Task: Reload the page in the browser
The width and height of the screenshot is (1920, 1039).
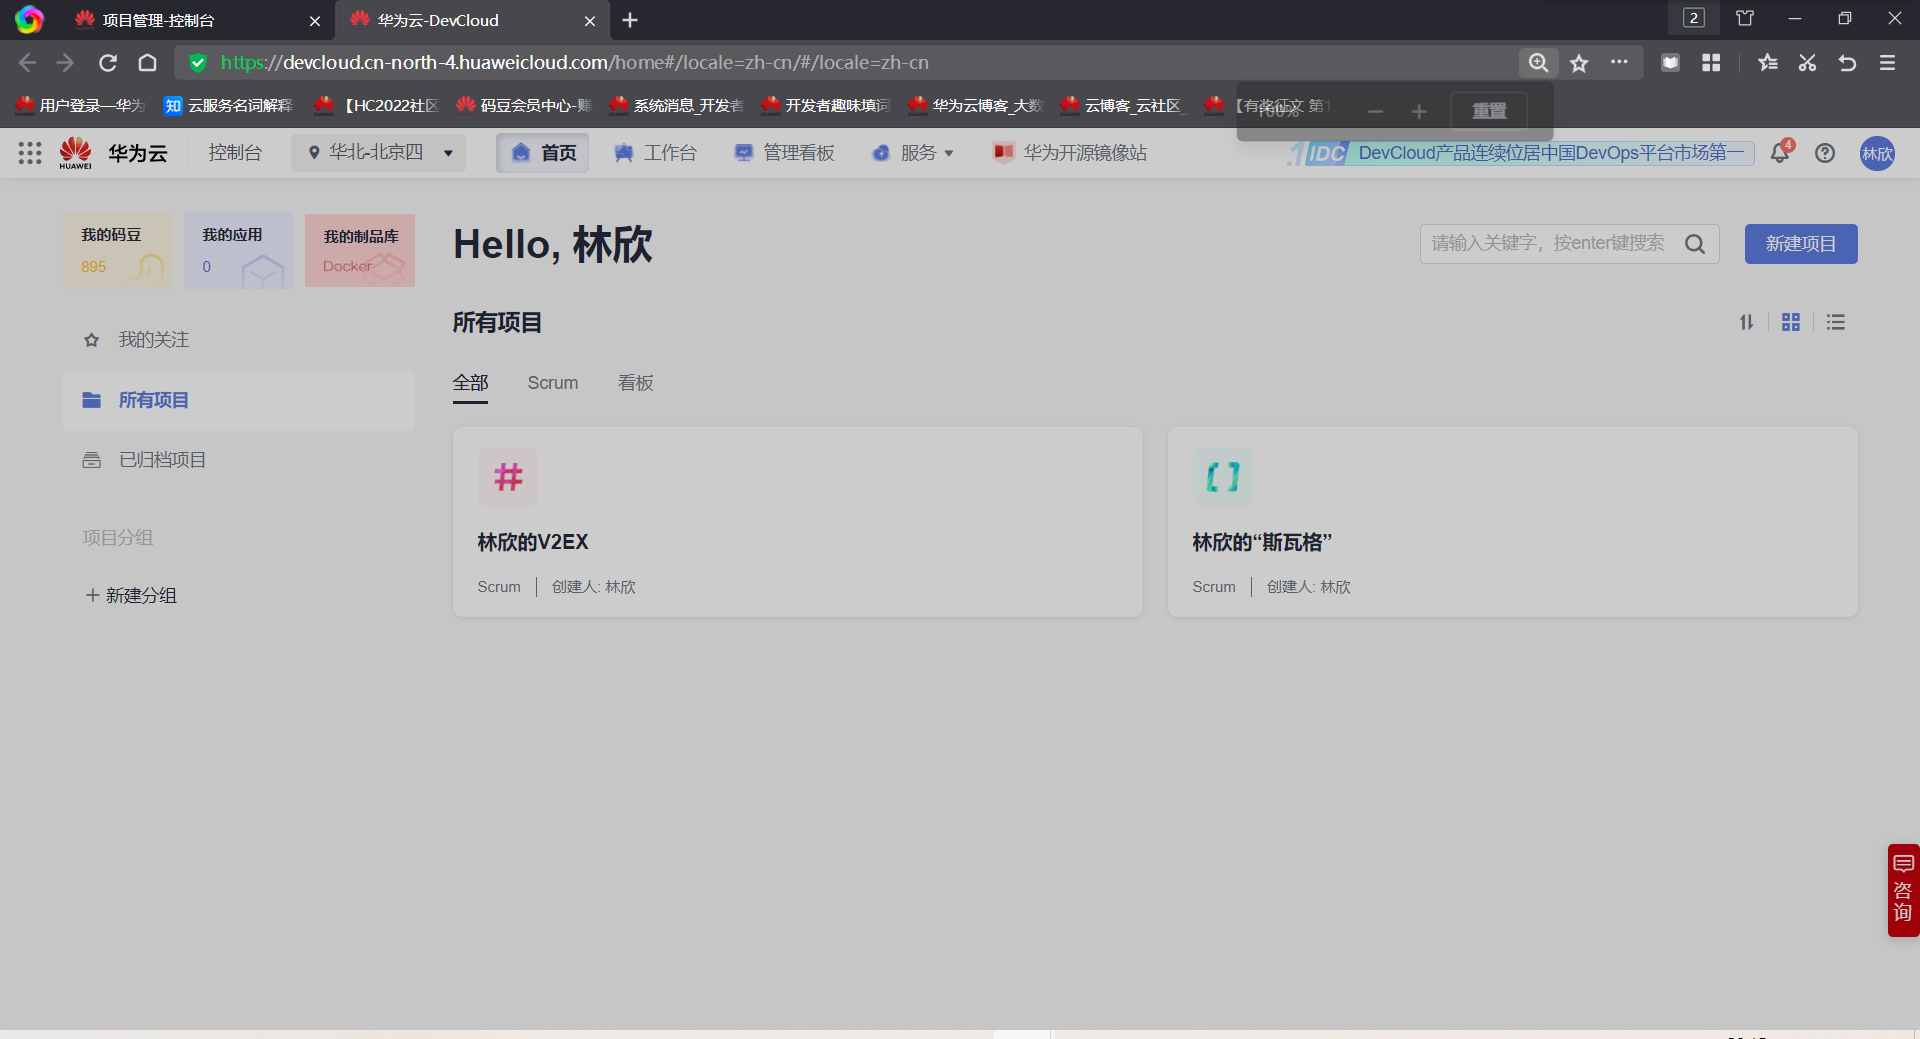Action: pyautogui.click(x=108, y=63)
